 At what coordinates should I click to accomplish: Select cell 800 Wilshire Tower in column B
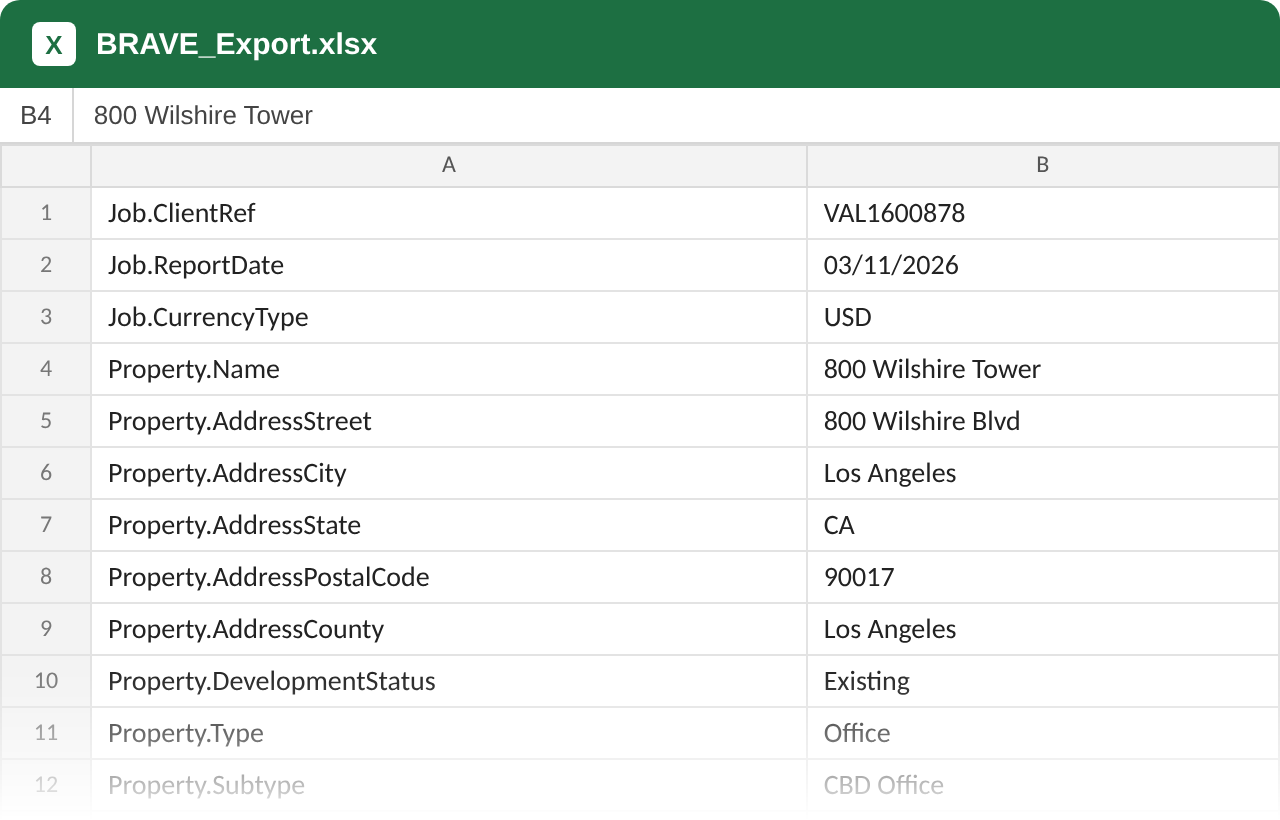pyautogui.click(x=1043, y=369)
